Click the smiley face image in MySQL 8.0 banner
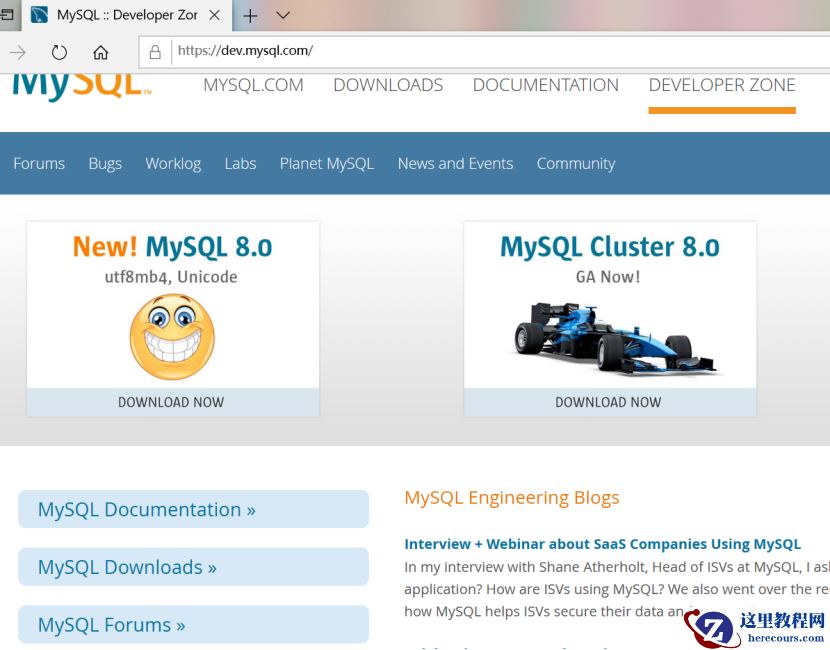The image size is (830, 650). 172,337
